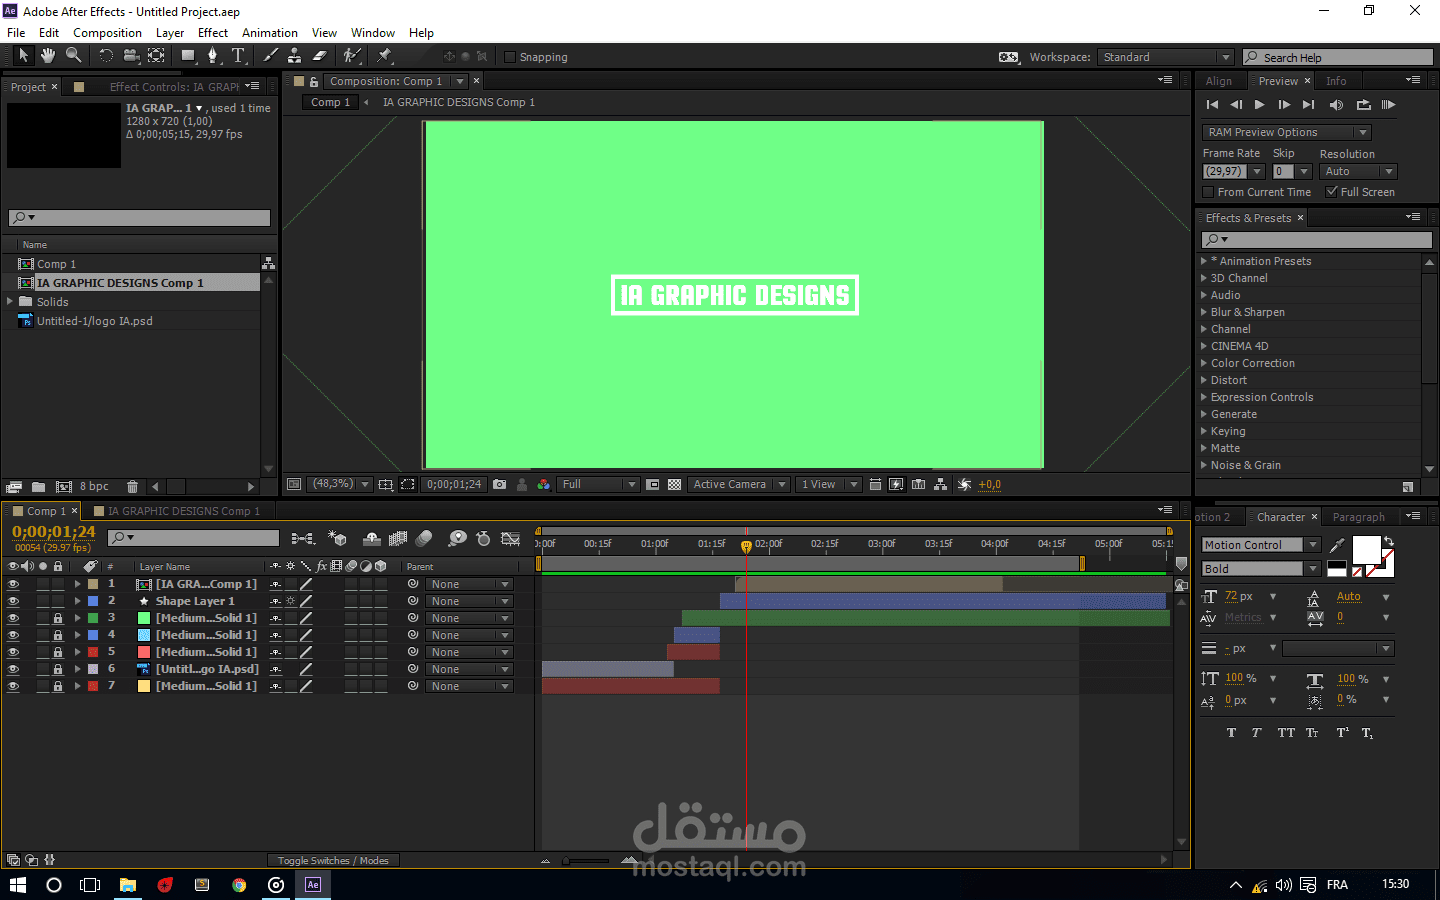Switch to IA GRAPHIC DESIGNS Comp 1 timeline tab
Screen dimensions: 1440x900
184,511
